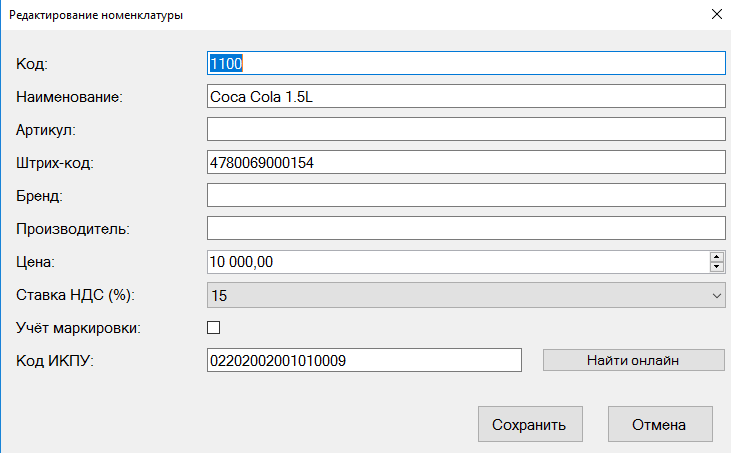Click the Код ИКПУ label text
Viewport: 731px width, 453px height.
55,360
